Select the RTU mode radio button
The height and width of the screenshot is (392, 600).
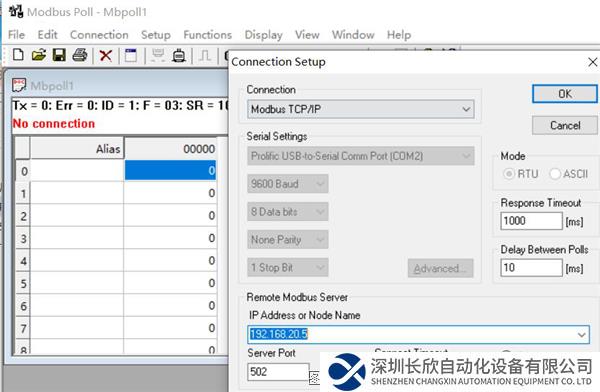coord(508,174)
